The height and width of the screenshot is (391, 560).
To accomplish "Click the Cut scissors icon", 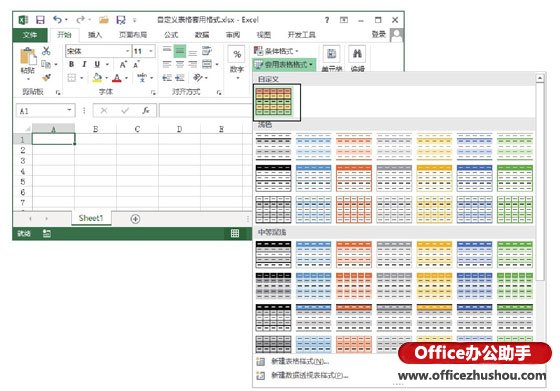I will click(46, 51).
